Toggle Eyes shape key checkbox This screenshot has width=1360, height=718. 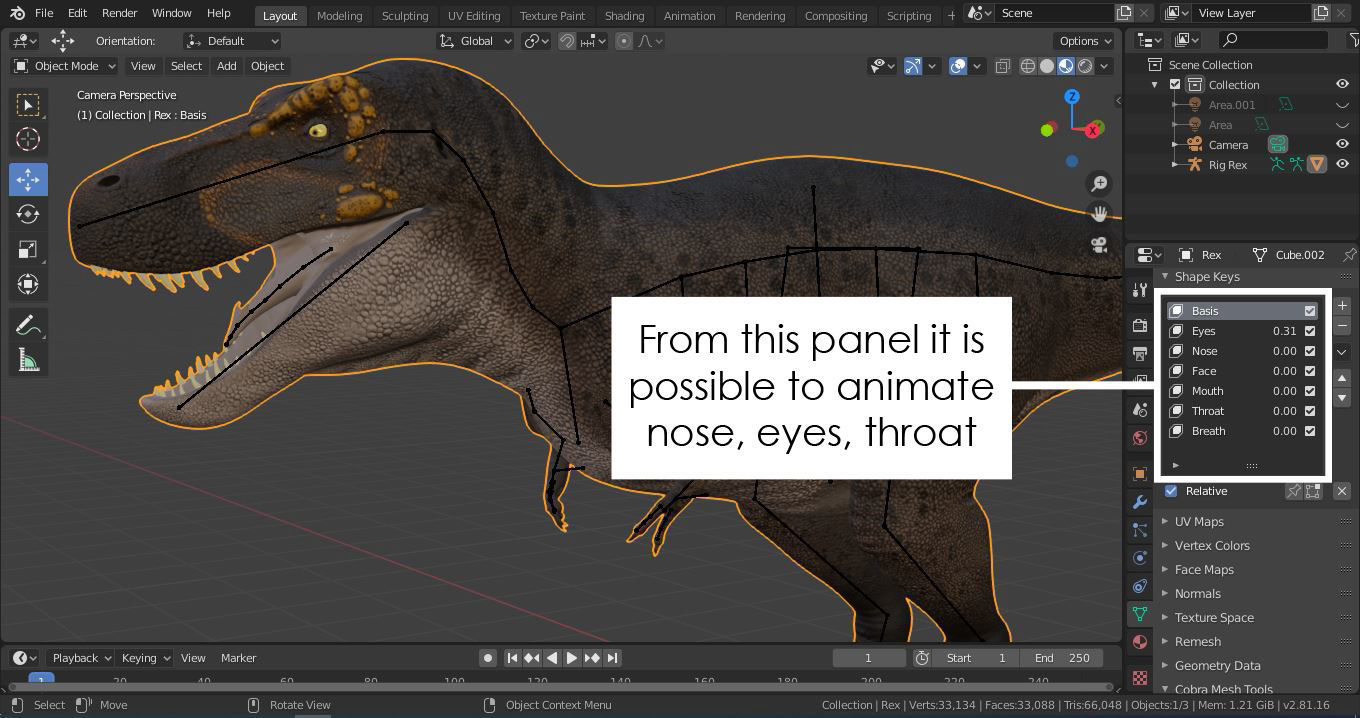[1310, 331]
